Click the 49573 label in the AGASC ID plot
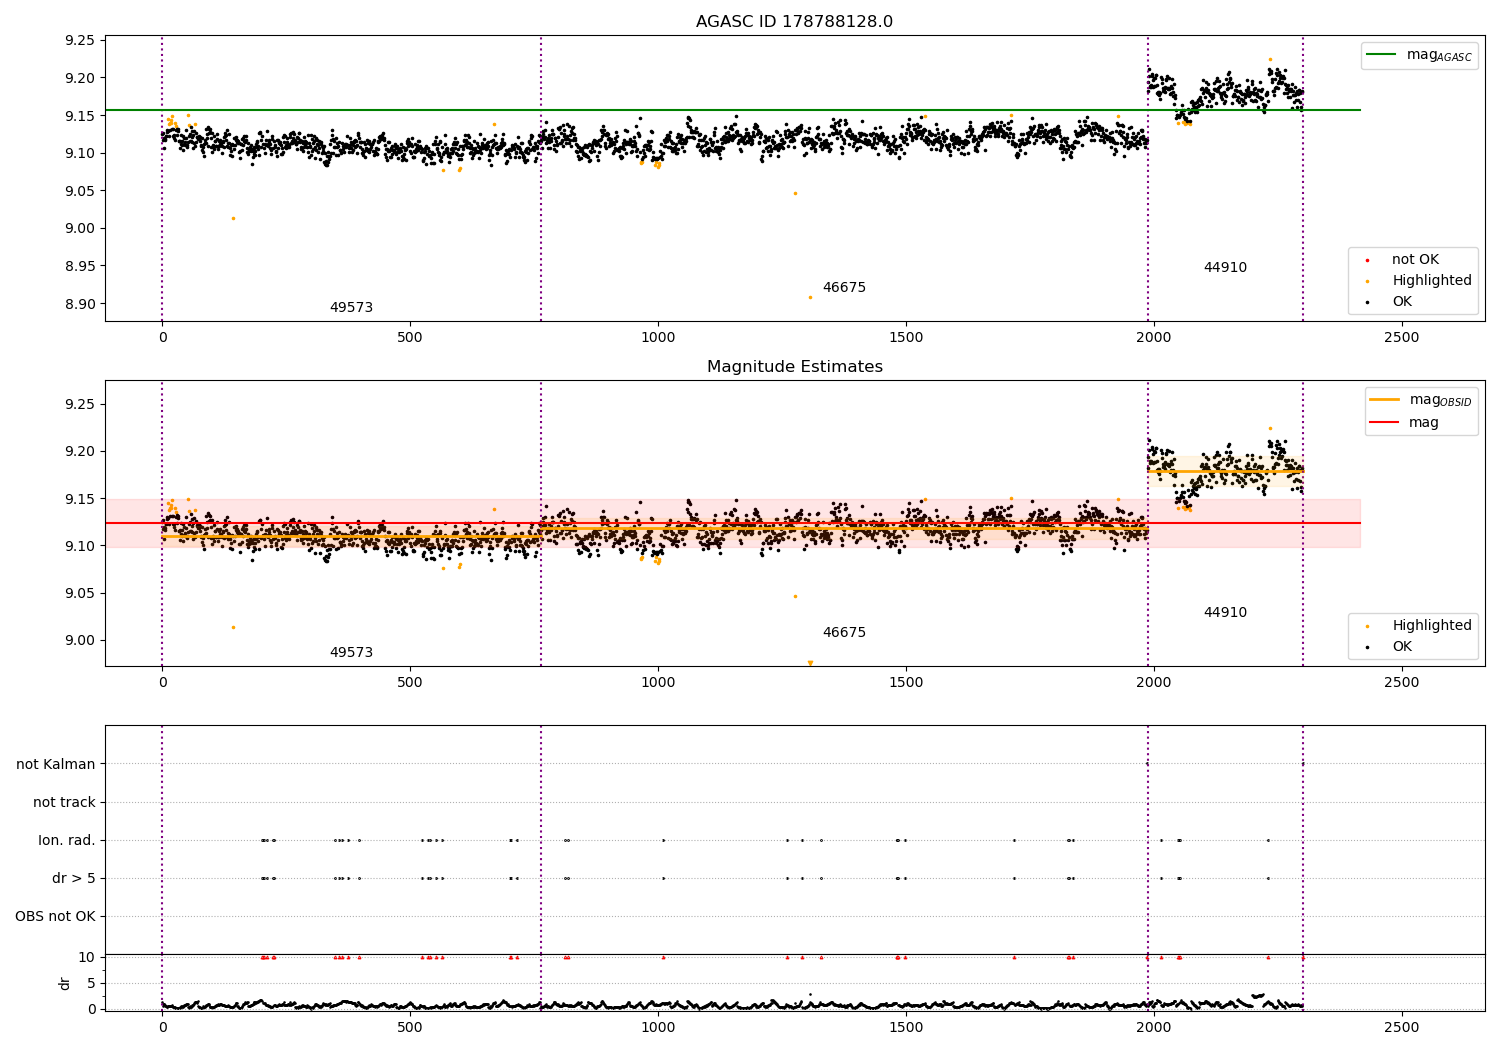The height and width of the screenshot is (1050, 1500). (x=351, y=308)
